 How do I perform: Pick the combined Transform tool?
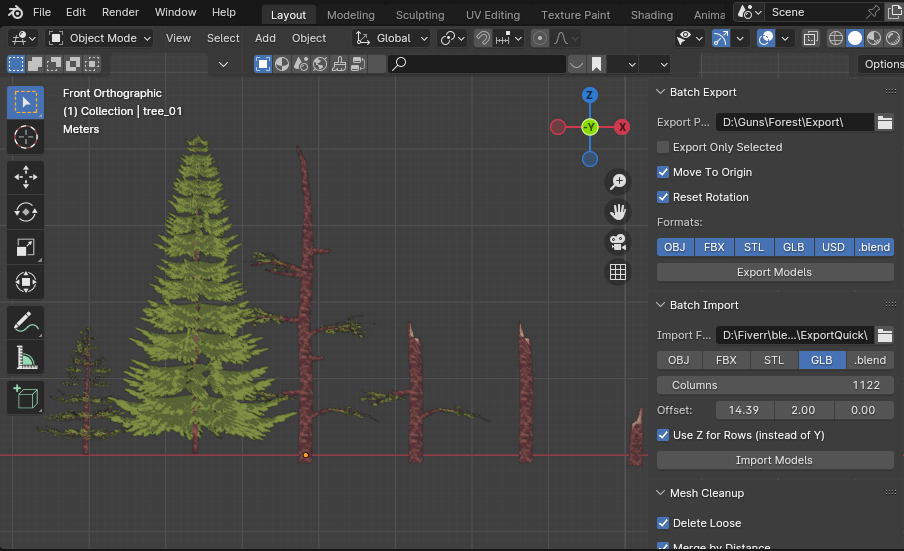pyautogui.click(x=25, y=282)
